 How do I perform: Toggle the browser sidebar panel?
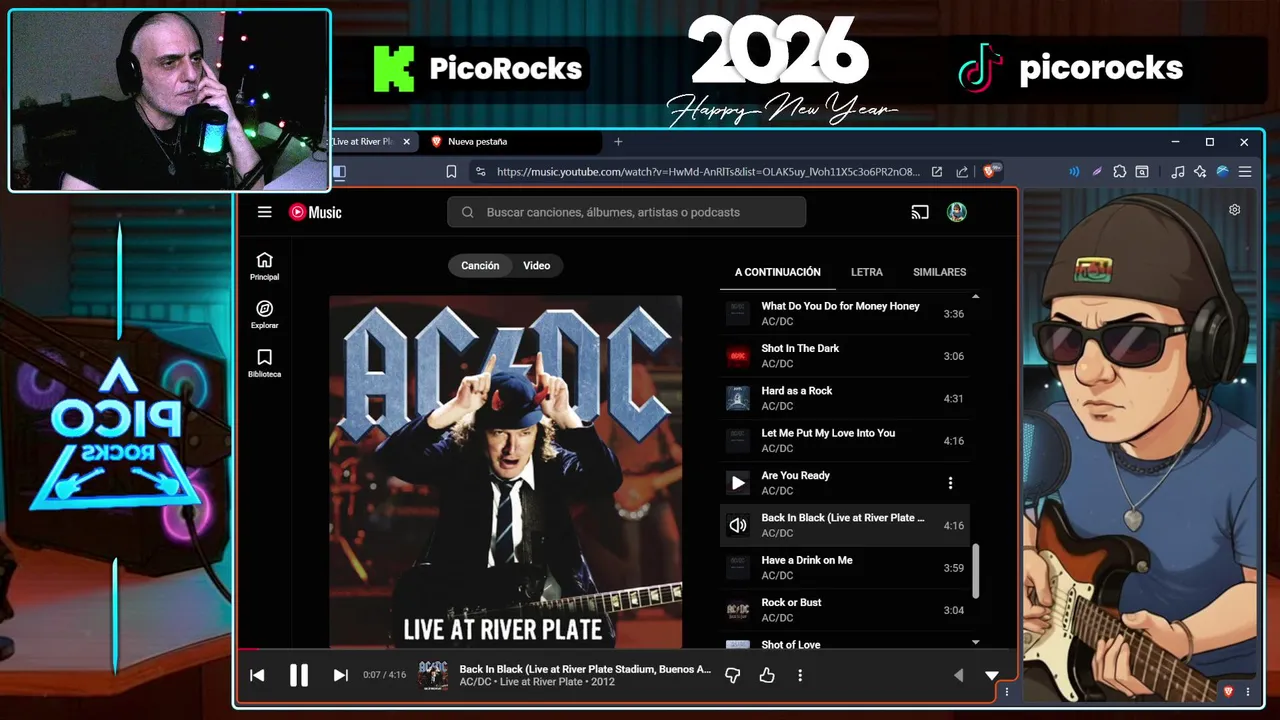click(x=339, y=172)
